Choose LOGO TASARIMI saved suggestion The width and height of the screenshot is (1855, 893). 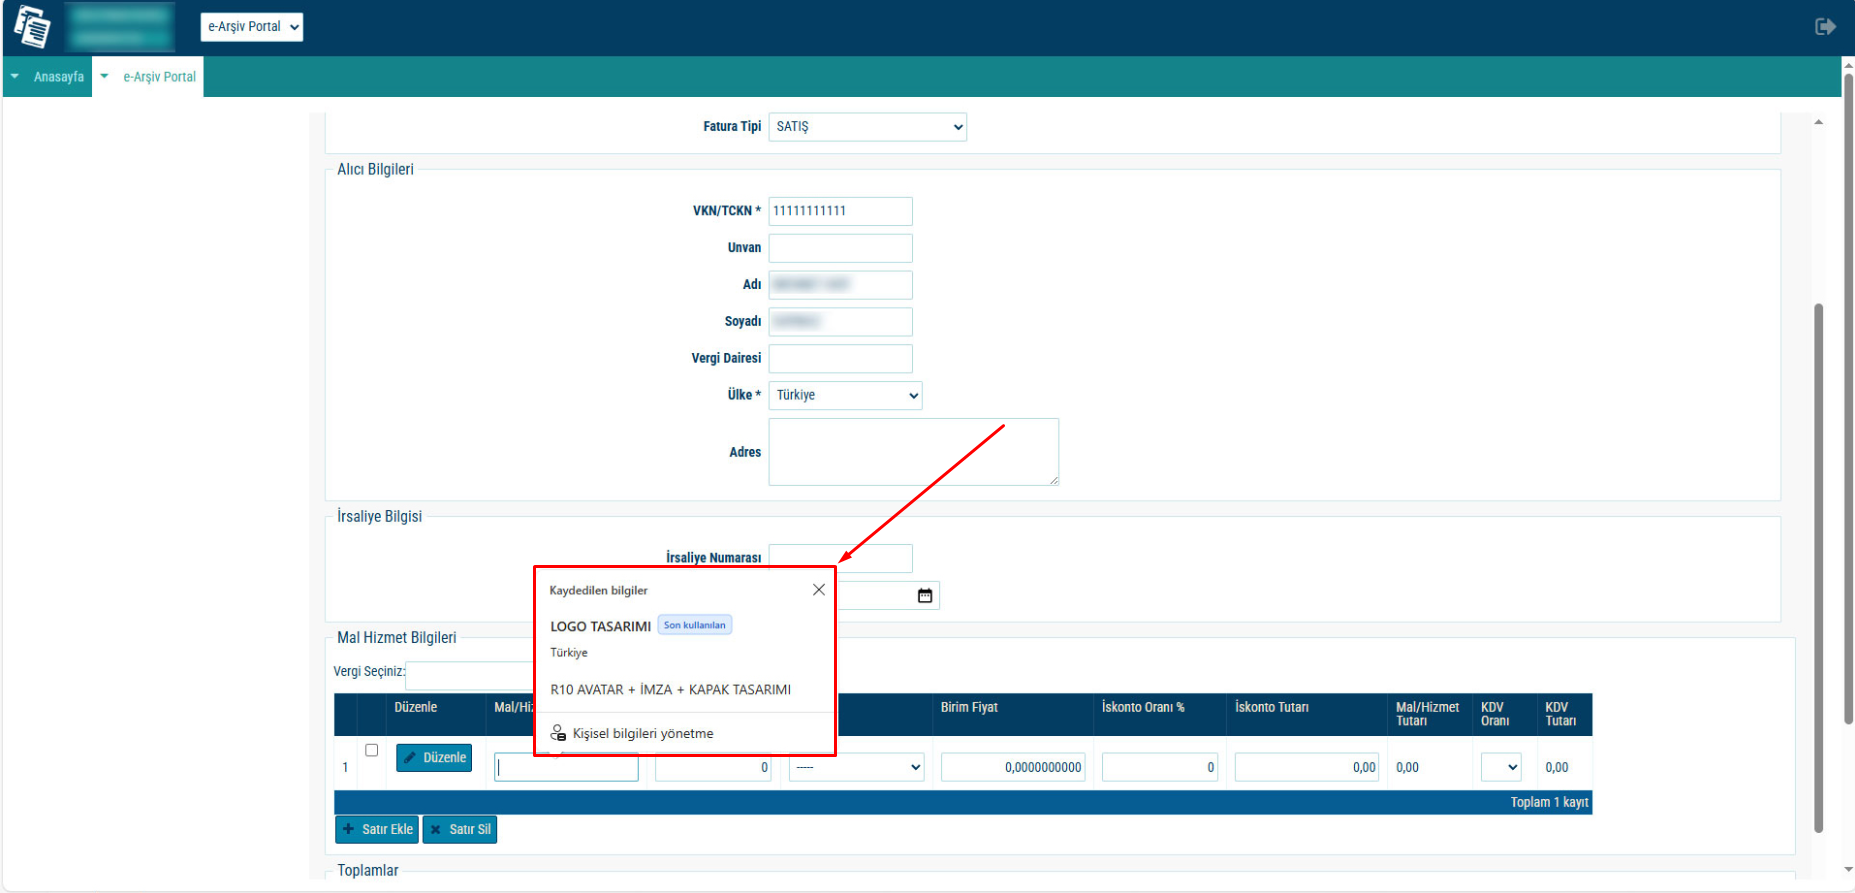pos(600,626)
